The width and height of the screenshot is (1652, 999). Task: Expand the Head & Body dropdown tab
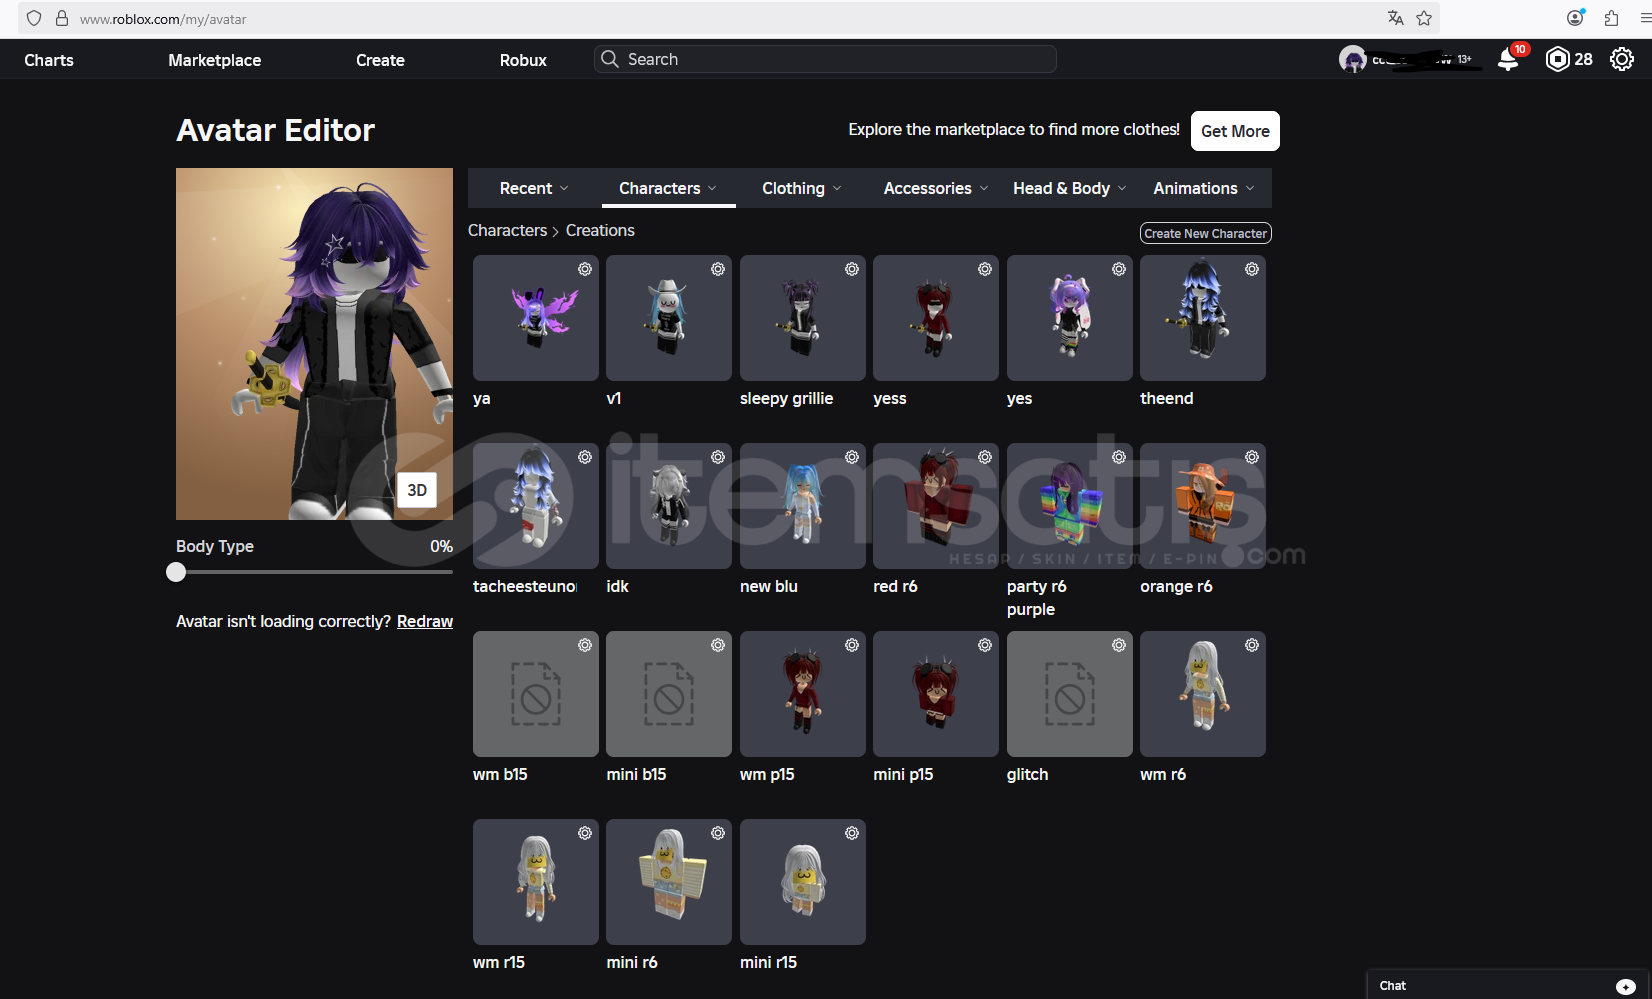[1070, 188]
